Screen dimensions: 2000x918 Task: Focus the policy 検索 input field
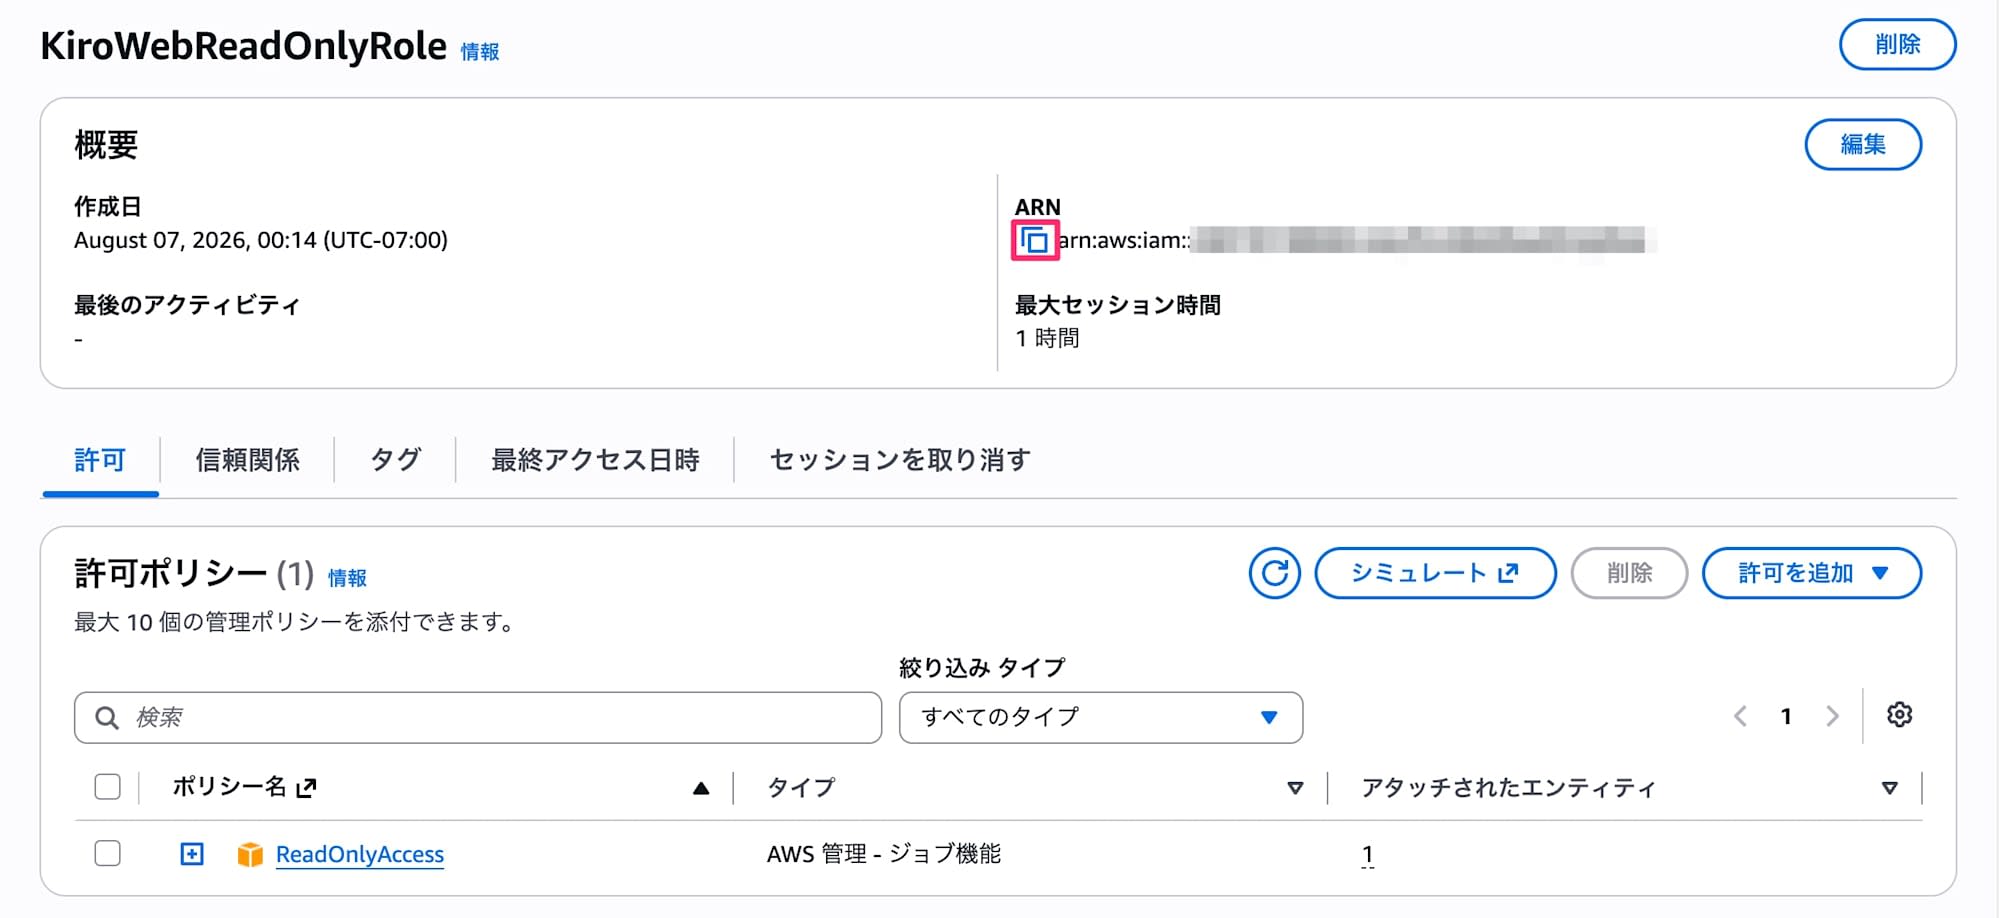coord(478,717)
